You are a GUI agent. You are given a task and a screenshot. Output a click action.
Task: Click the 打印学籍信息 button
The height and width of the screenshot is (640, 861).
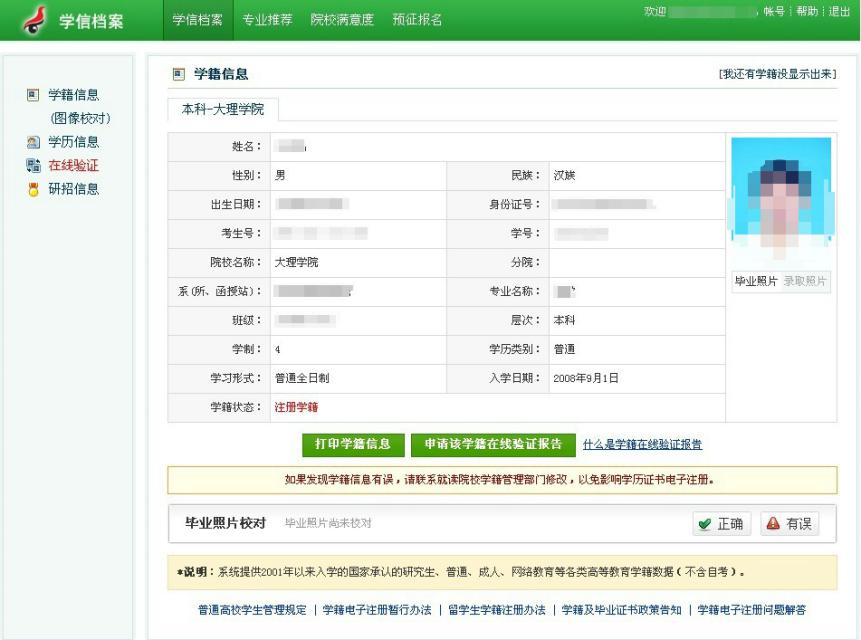coord(353,445)
